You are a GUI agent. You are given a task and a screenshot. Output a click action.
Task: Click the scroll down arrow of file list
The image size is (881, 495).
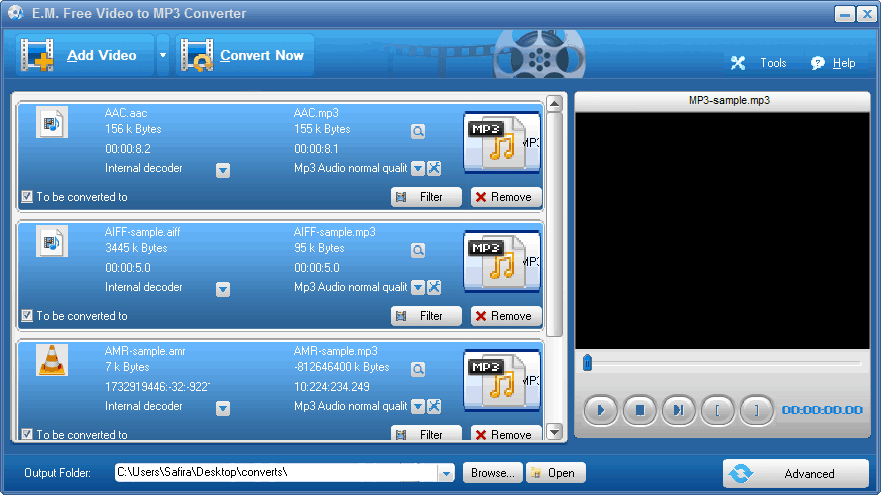tap(555, 432)
